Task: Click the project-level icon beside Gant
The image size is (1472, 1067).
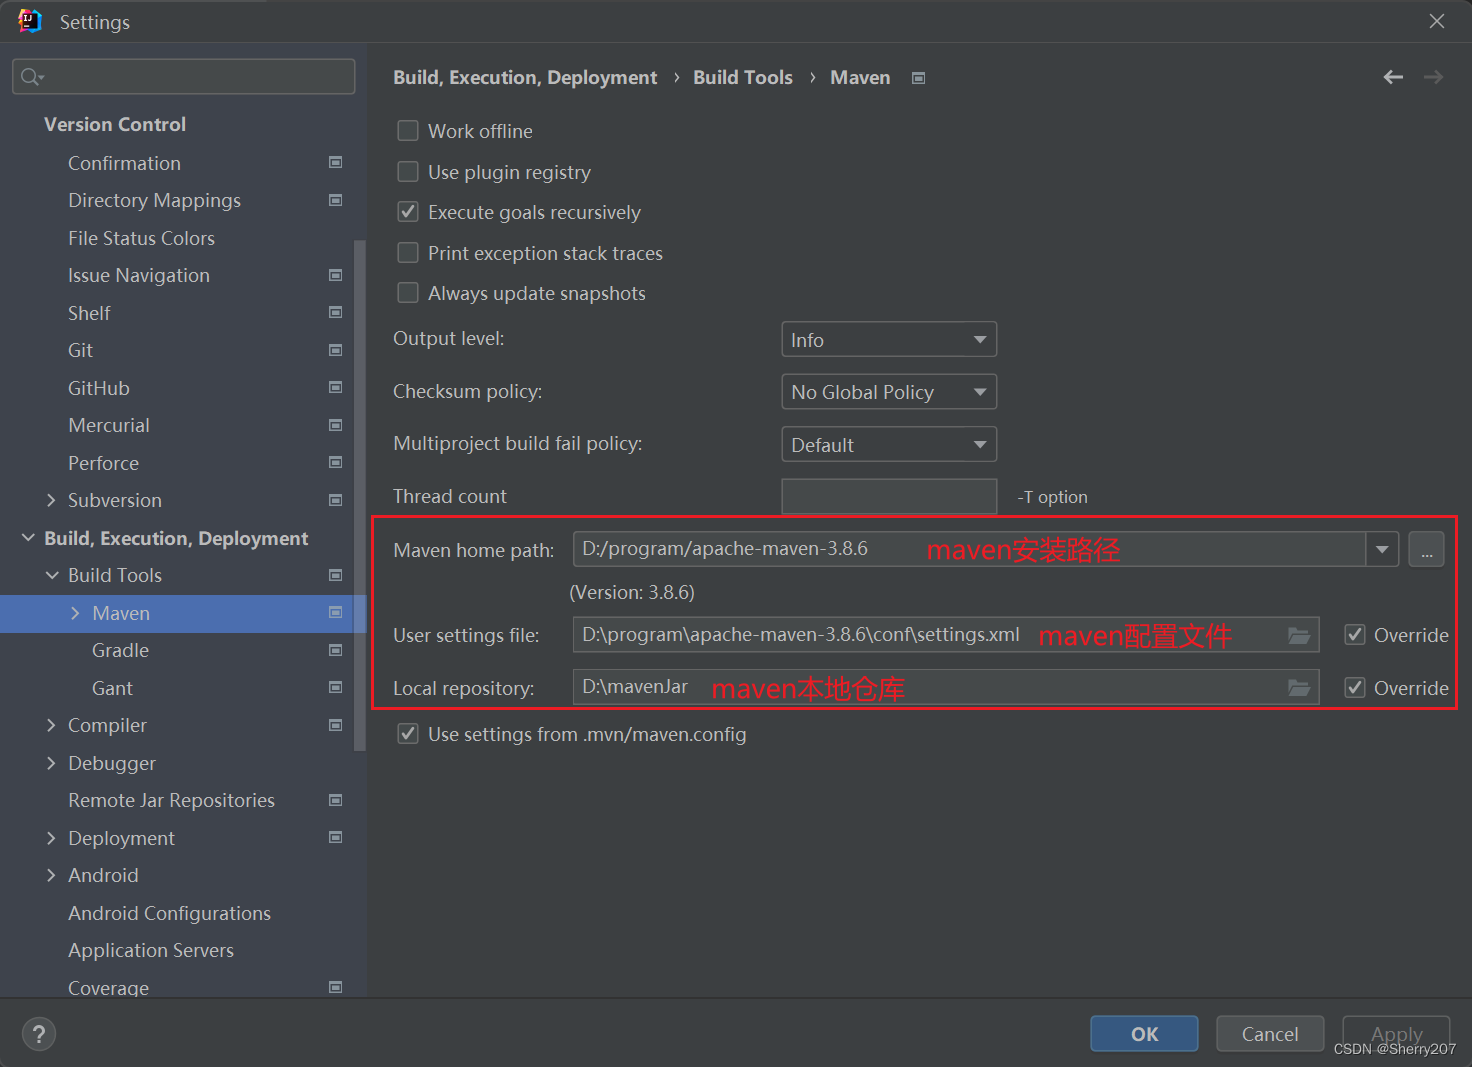Action: tap(336, 687)
